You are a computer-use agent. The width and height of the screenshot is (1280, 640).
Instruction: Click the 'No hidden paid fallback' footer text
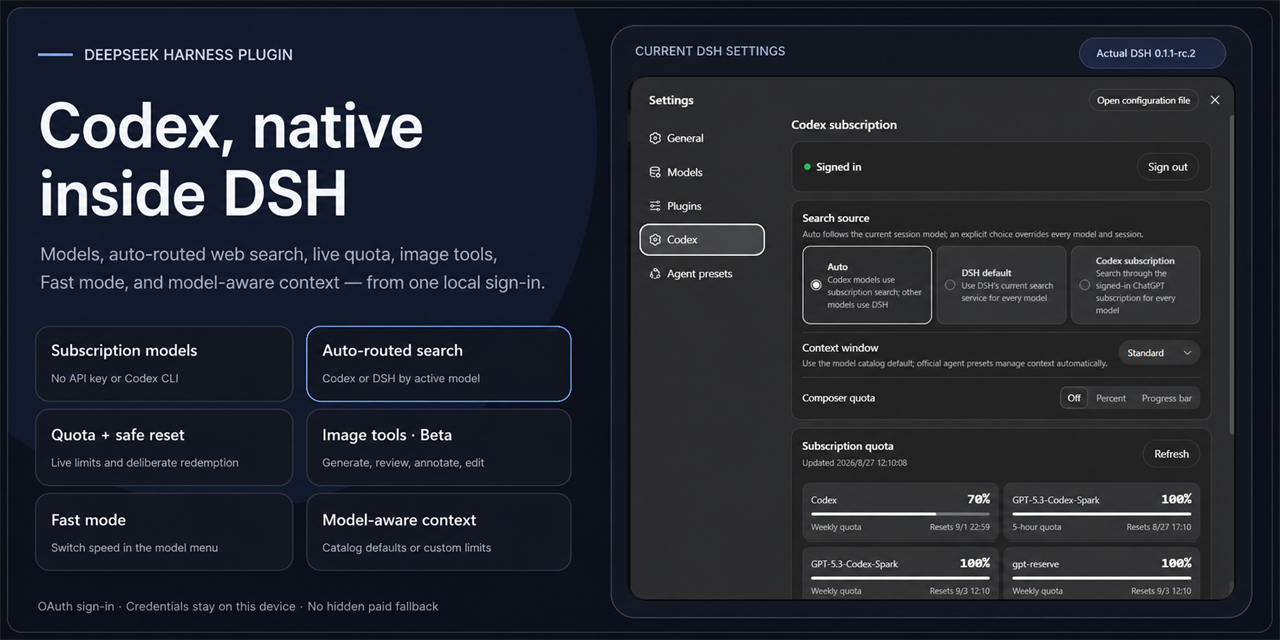pyautogui.click(x=373, y=606)
